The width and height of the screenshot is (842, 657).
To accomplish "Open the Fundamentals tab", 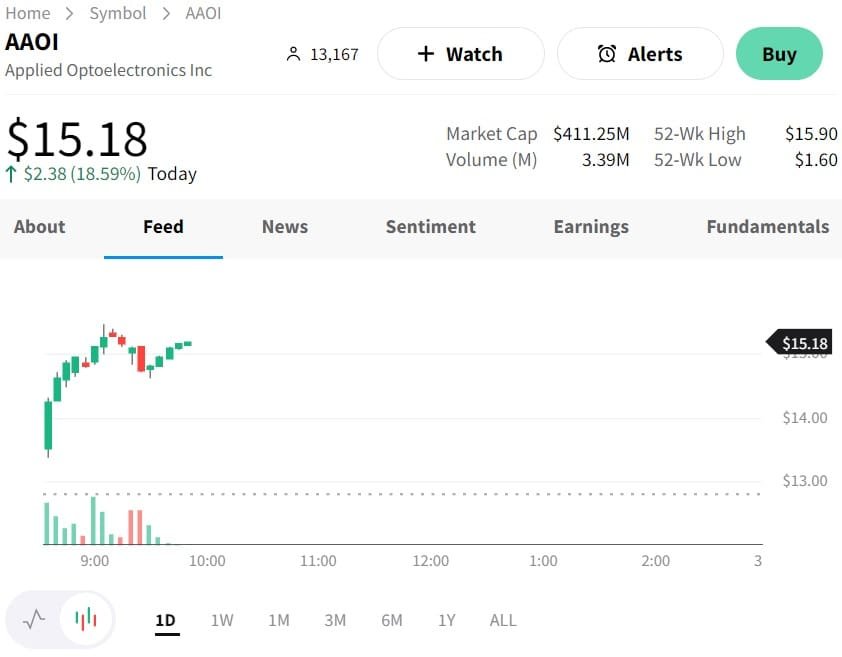I will point(767,227).
